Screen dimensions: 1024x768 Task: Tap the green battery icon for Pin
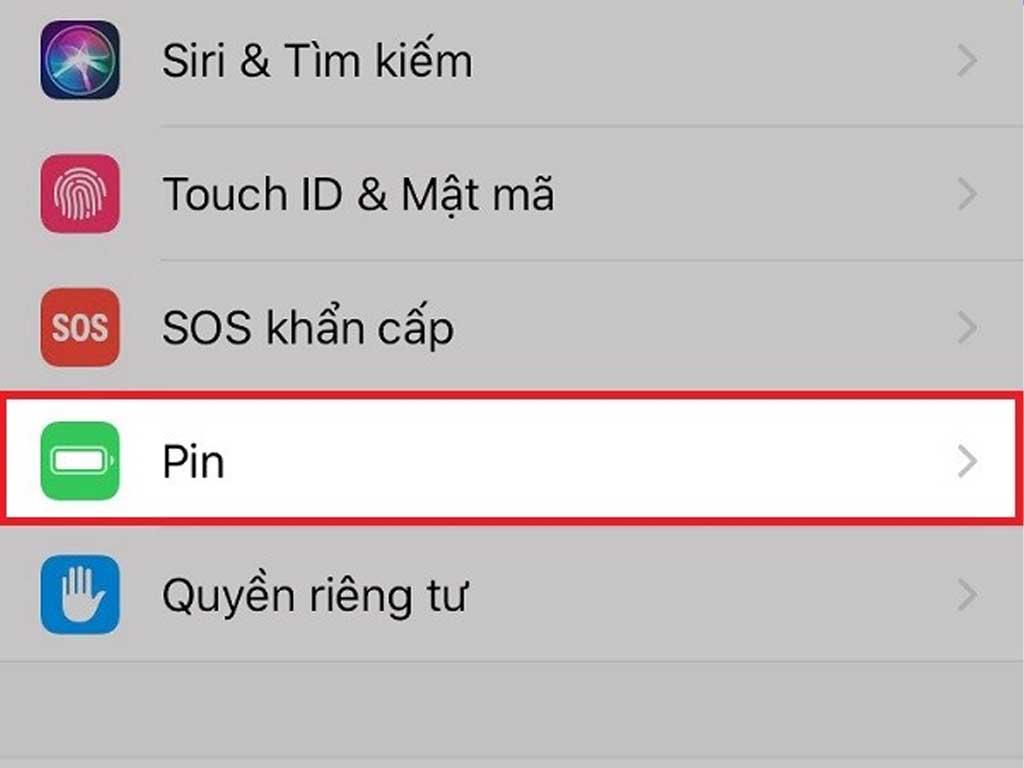(80, 461)
